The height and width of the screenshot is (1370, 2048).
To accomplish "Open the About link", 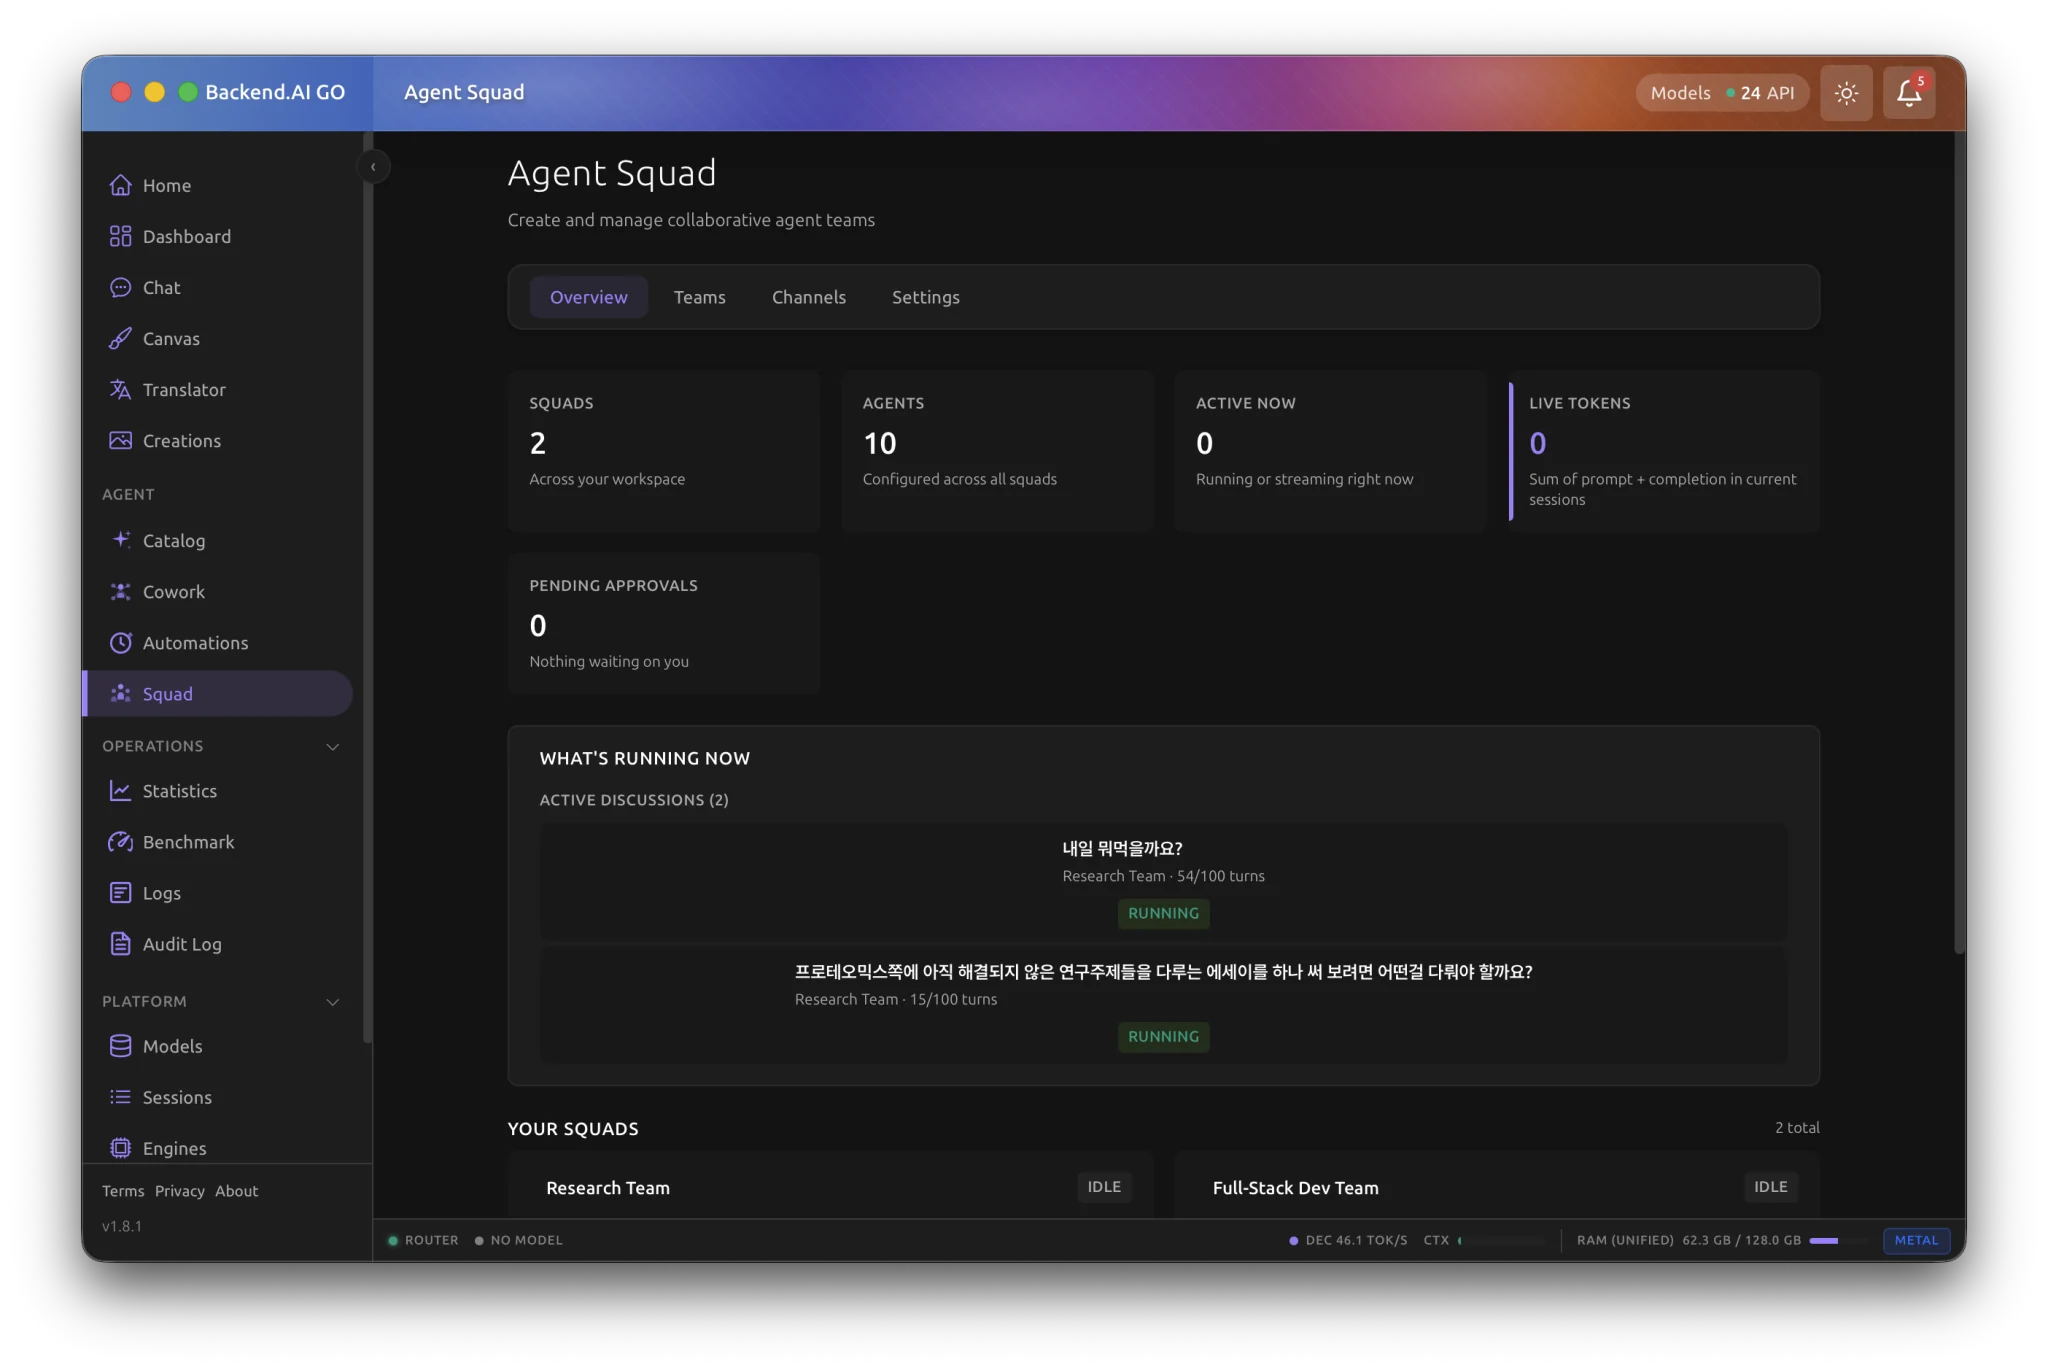I will (x=236, y=1190).
